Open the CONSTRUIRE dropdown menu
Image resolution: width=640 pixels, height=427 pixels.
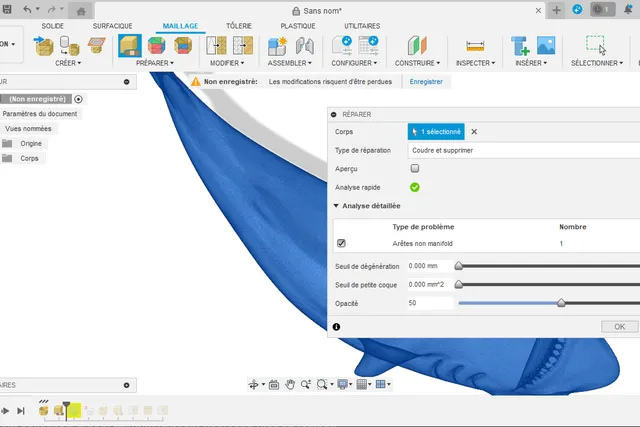pos(417,63)
